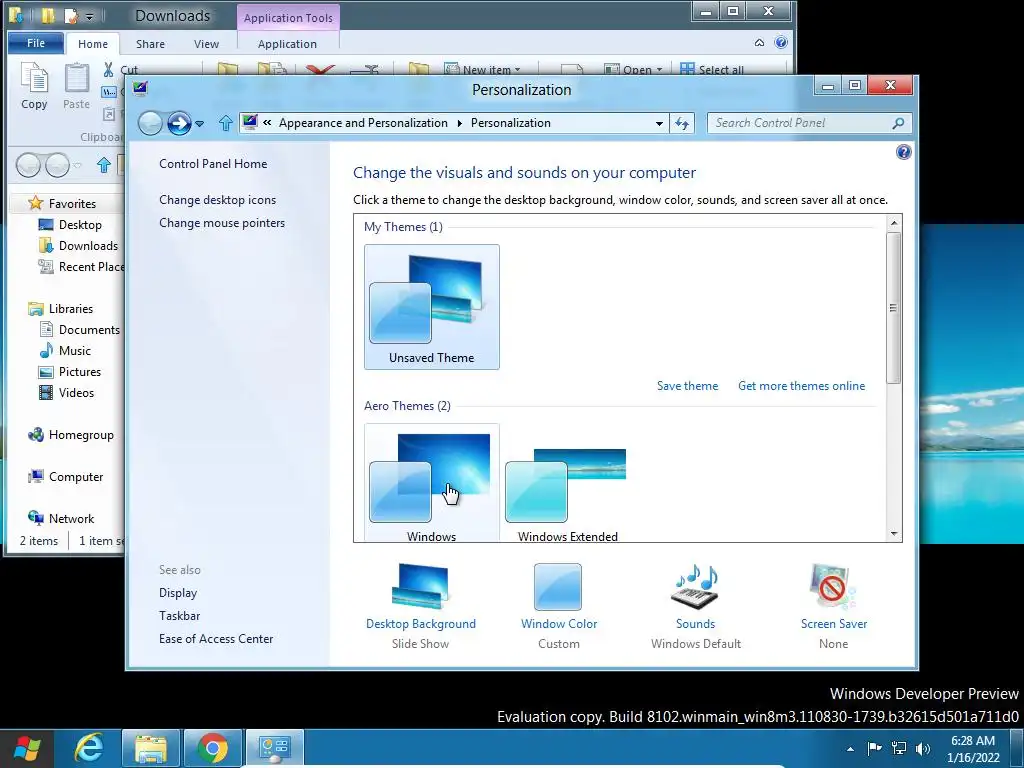This screenshot has width=1024, height=768.
Task: Open Internet Explorer from the taskbar
Action: pos(89,748)
